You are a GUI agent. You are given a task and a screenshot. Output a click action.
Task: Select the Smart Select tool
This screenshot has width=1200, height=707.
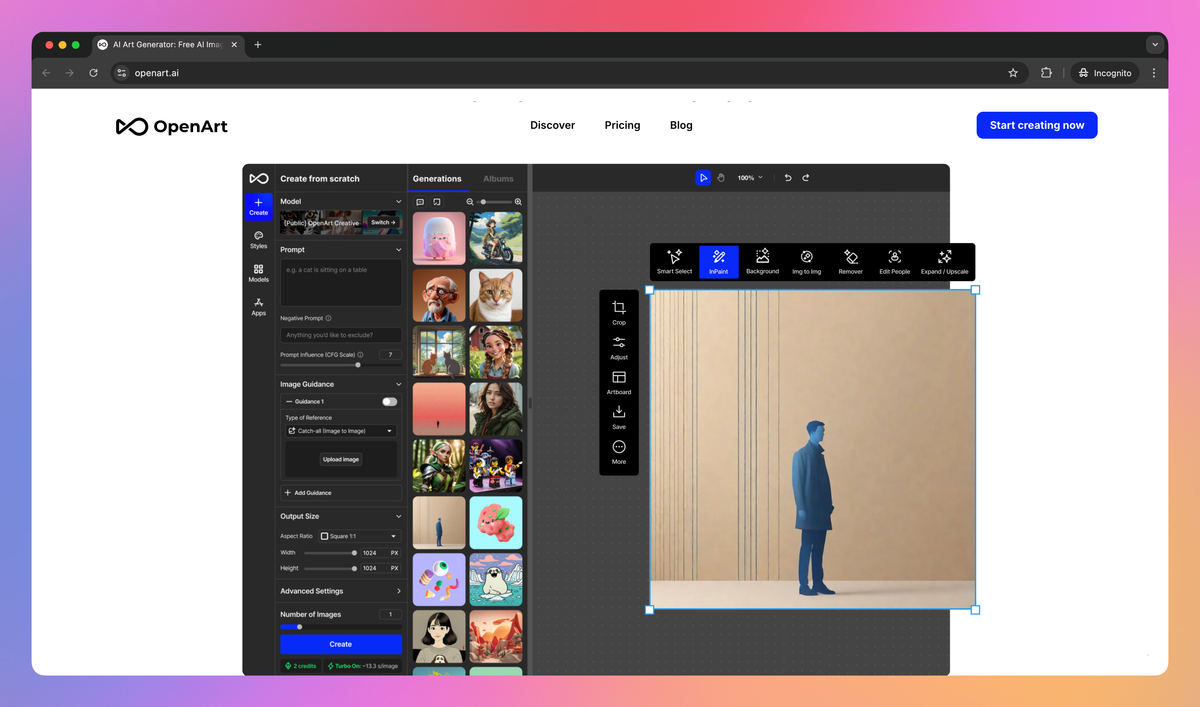(x=674, y=262)
